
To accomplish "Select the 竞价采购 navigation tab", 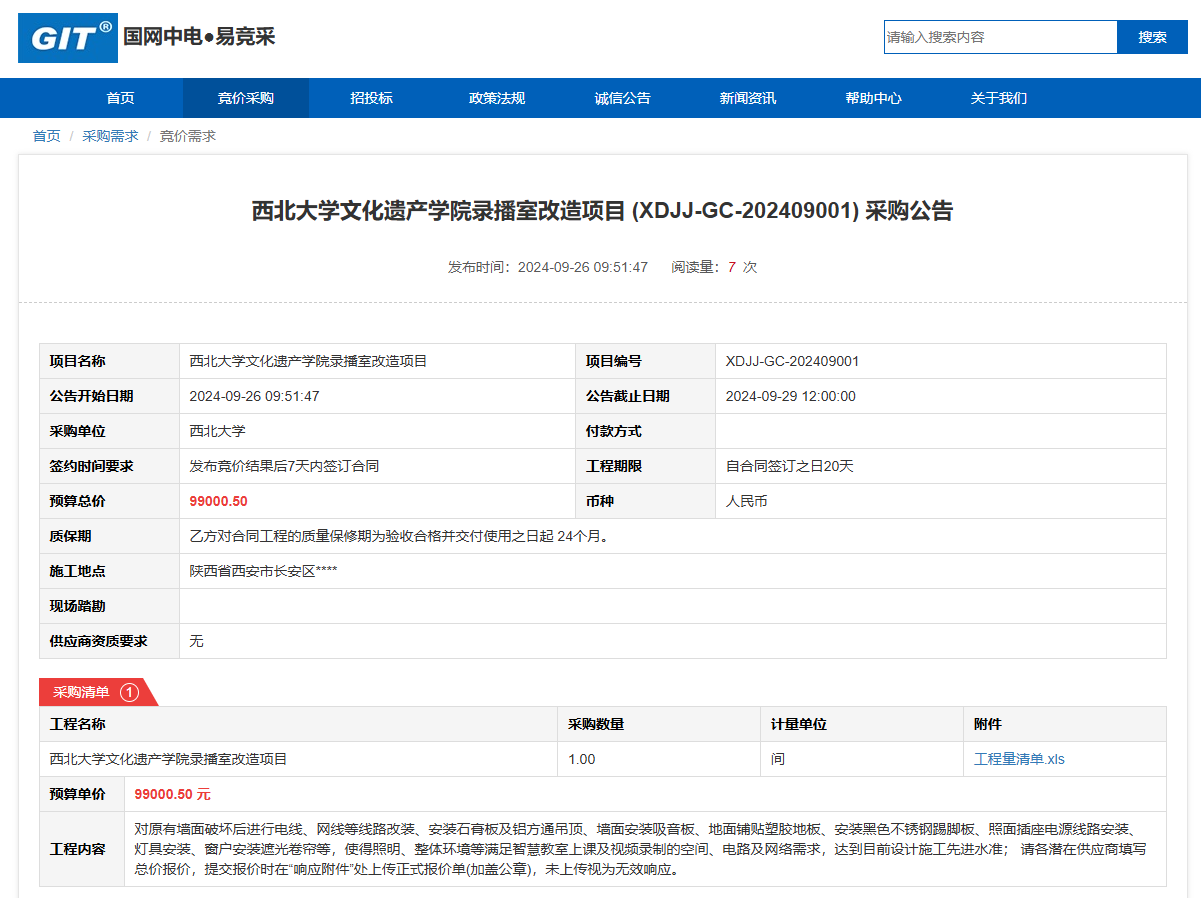I will [245, 98].
